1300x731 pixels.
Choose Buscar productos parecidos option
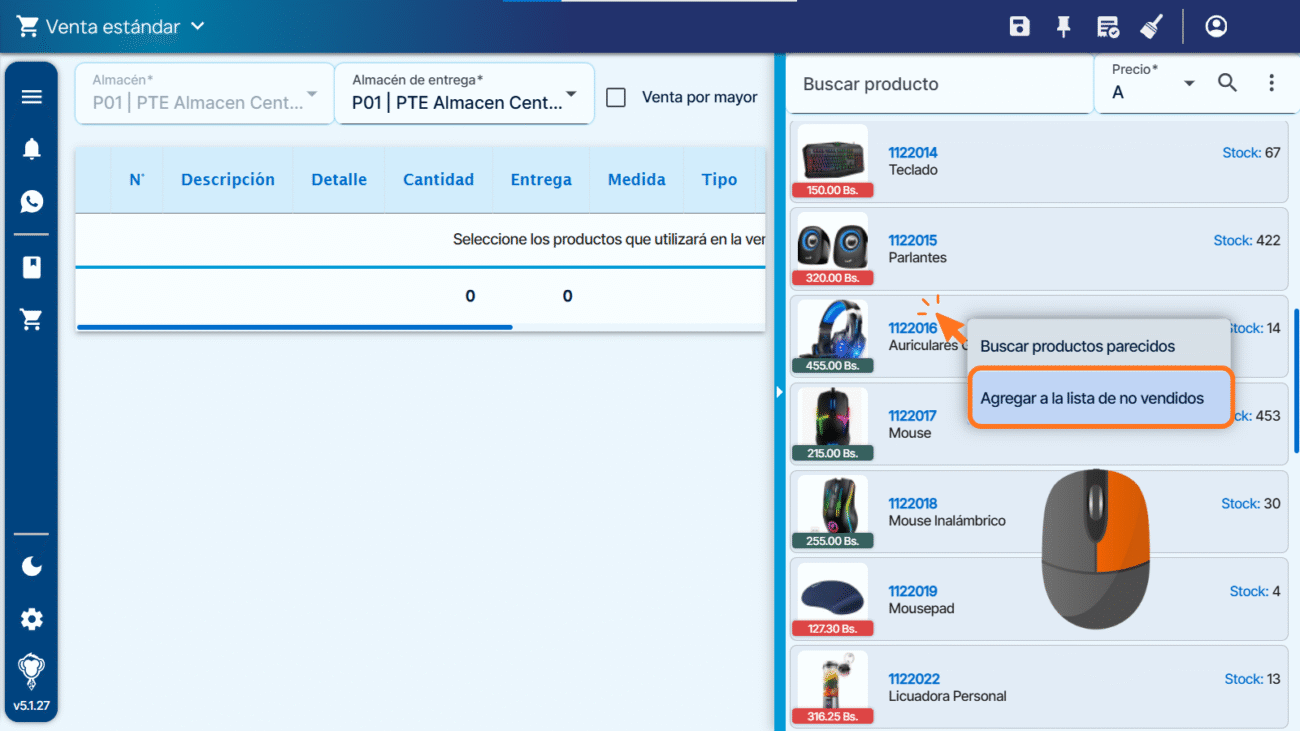point(1077,346)
